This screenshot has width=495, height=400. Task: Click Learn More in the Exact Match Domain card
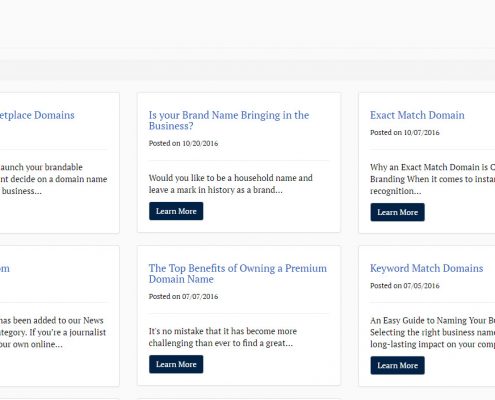[397, 212]
